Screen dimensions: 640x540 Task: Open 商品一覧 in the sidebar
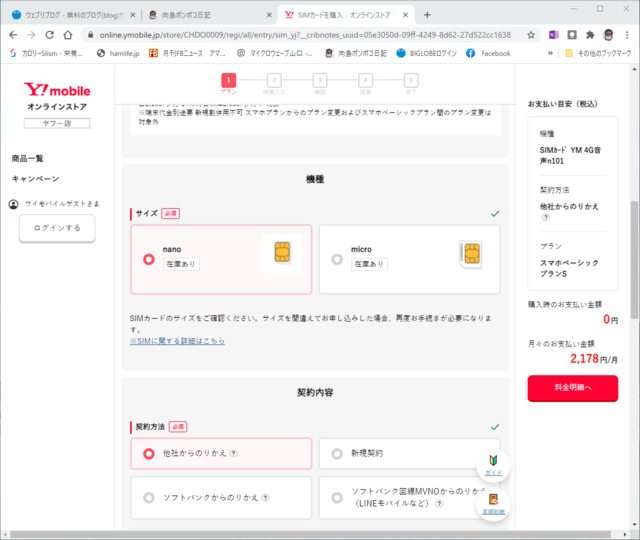click(27, 158)
